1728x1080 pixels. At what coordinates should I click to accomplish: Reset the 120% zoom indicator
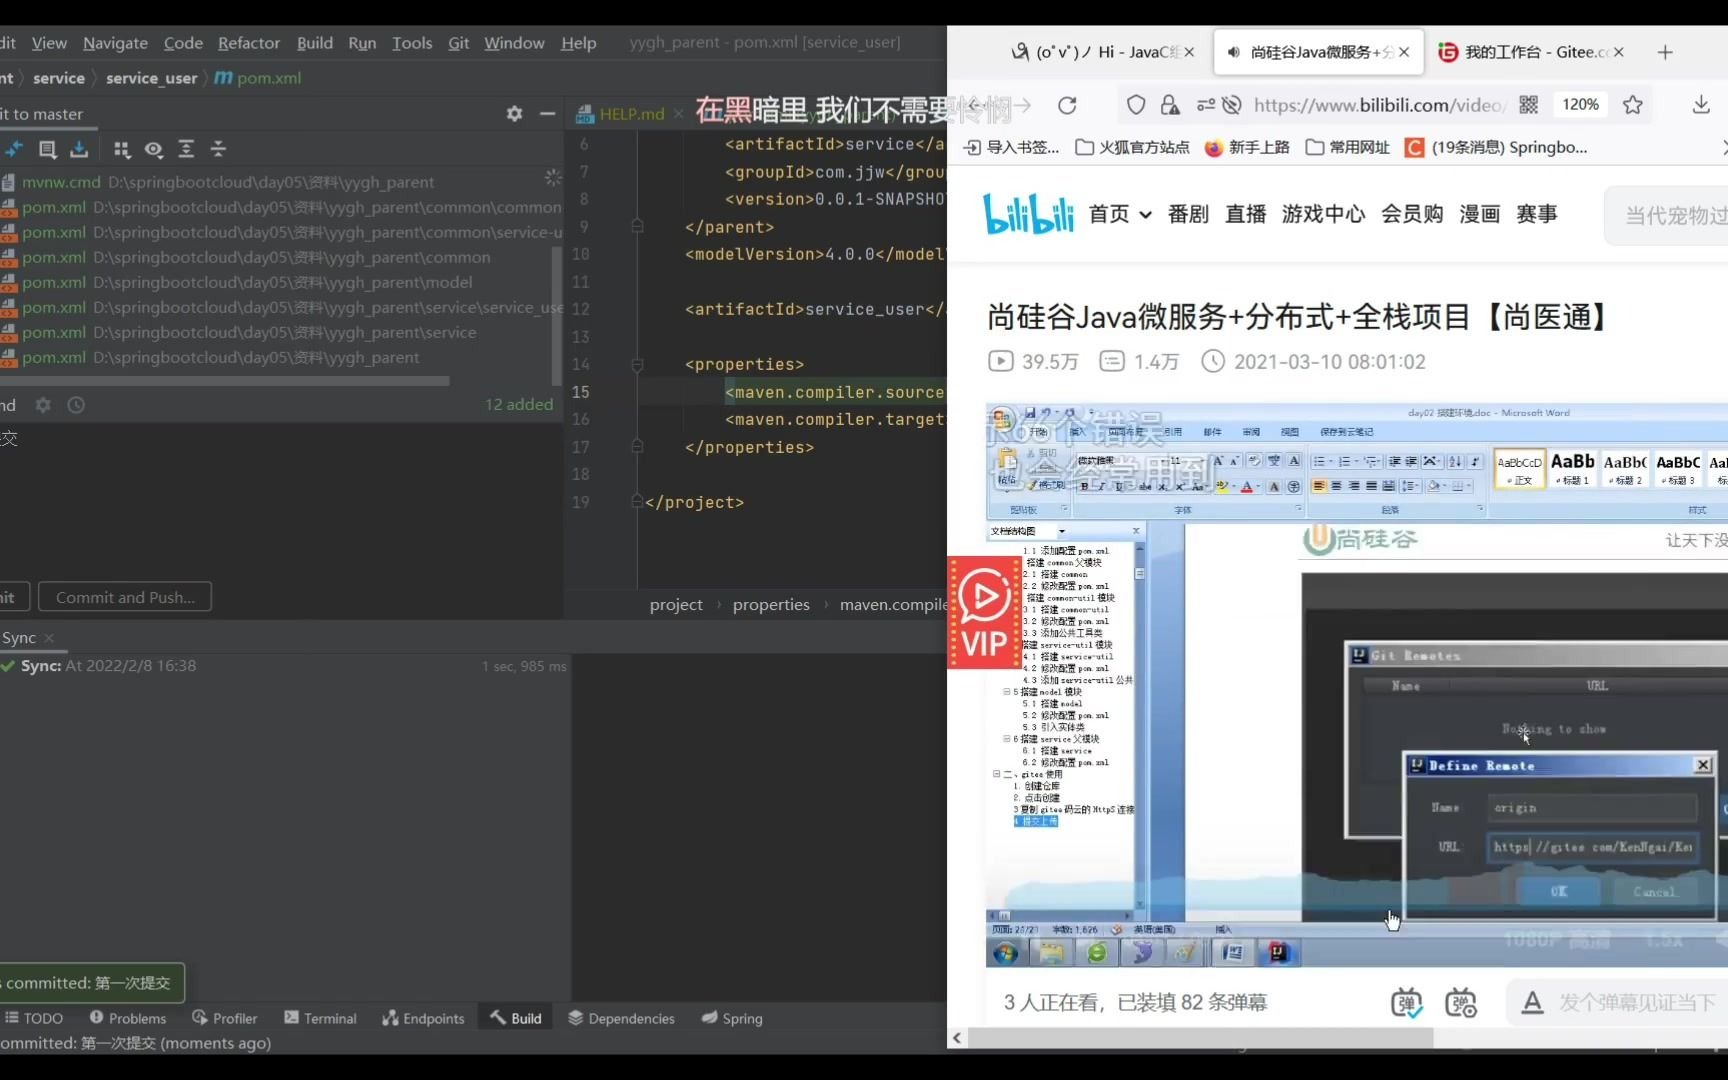click(1580, 105)
